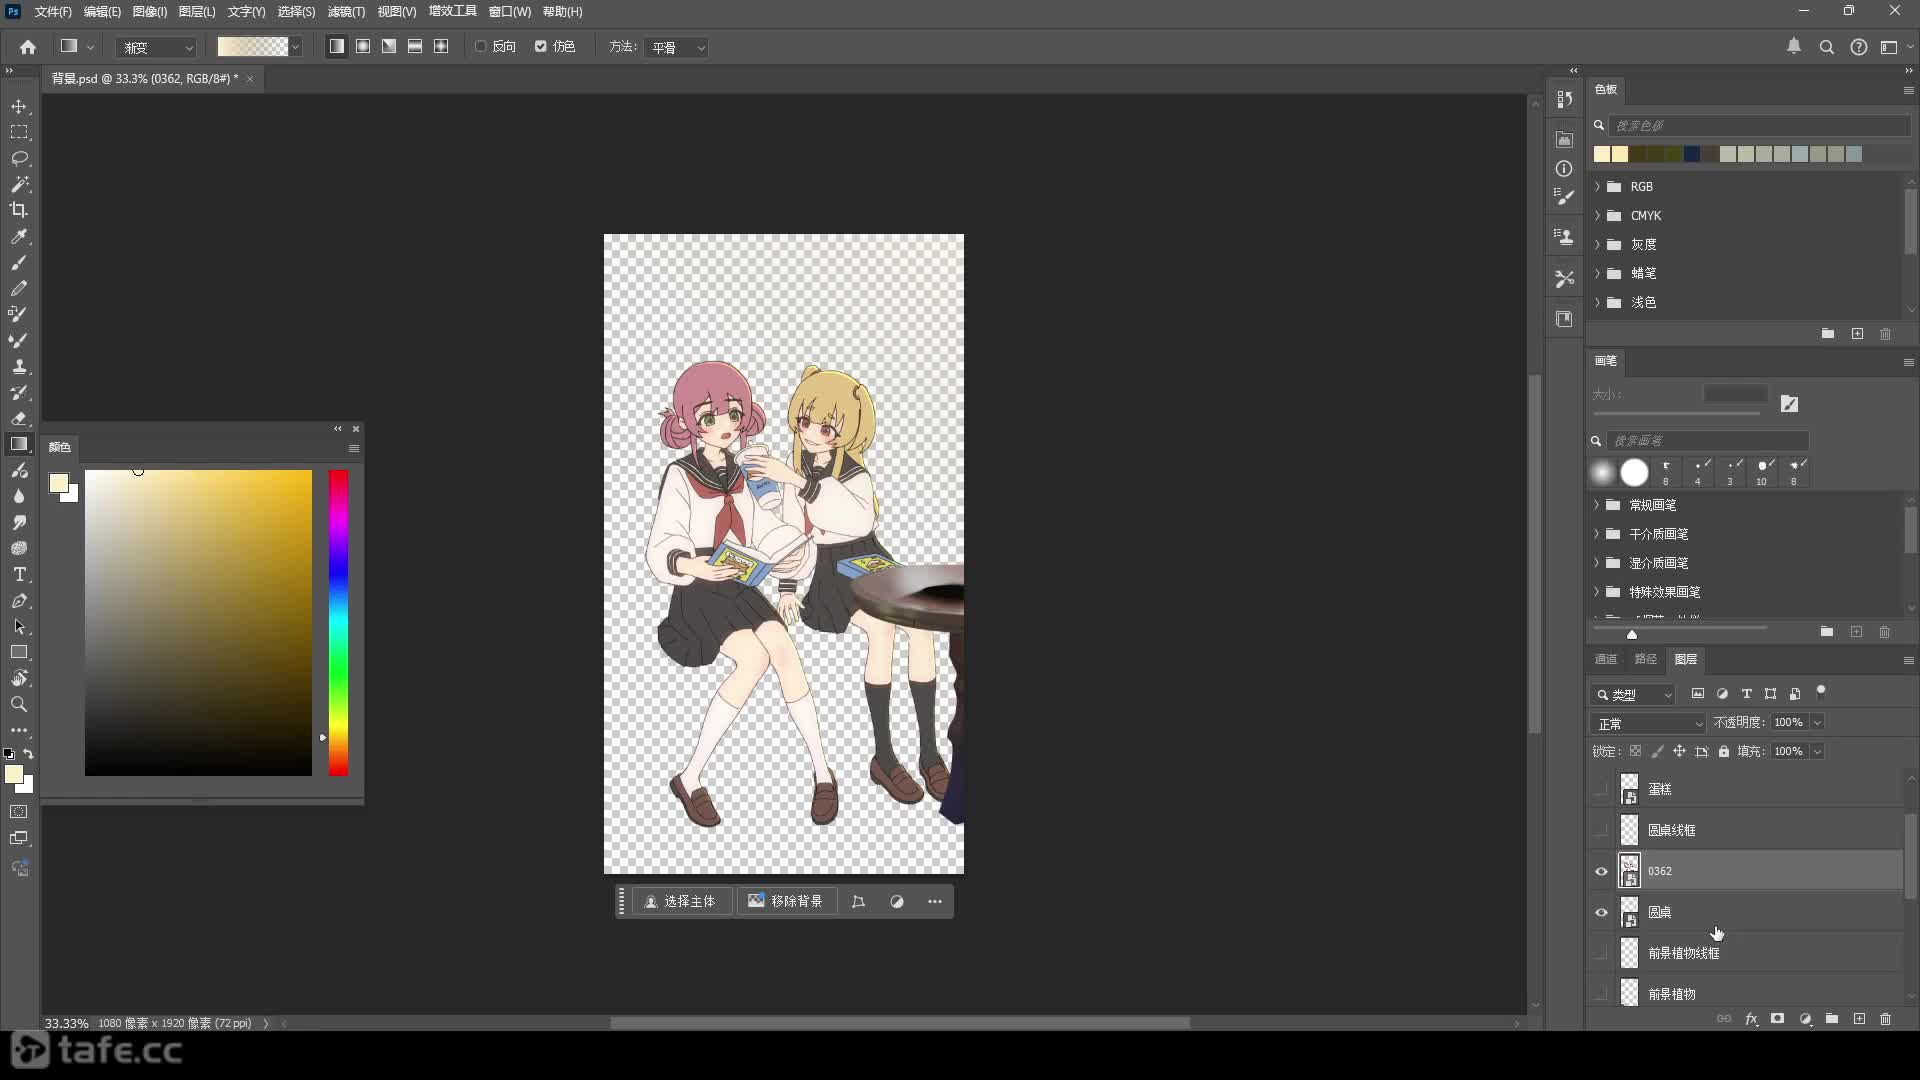This screenshot has width=1920, height=1080.
Task: Open the 正常 blend mode dropdown
Action: 1649,723
